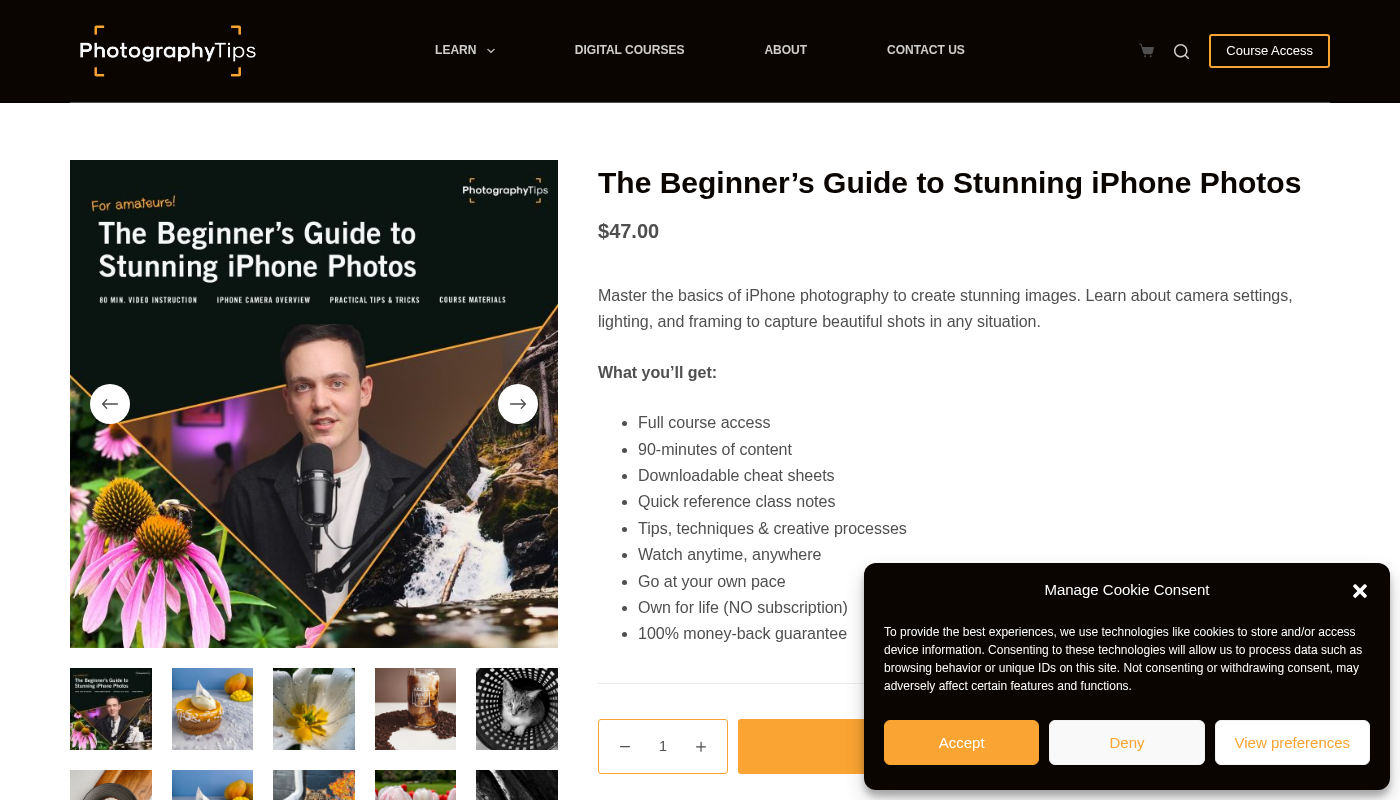Increase quantity with the plus button
The height and width of the screenshot is (800, 1400).
coord(701,747)
